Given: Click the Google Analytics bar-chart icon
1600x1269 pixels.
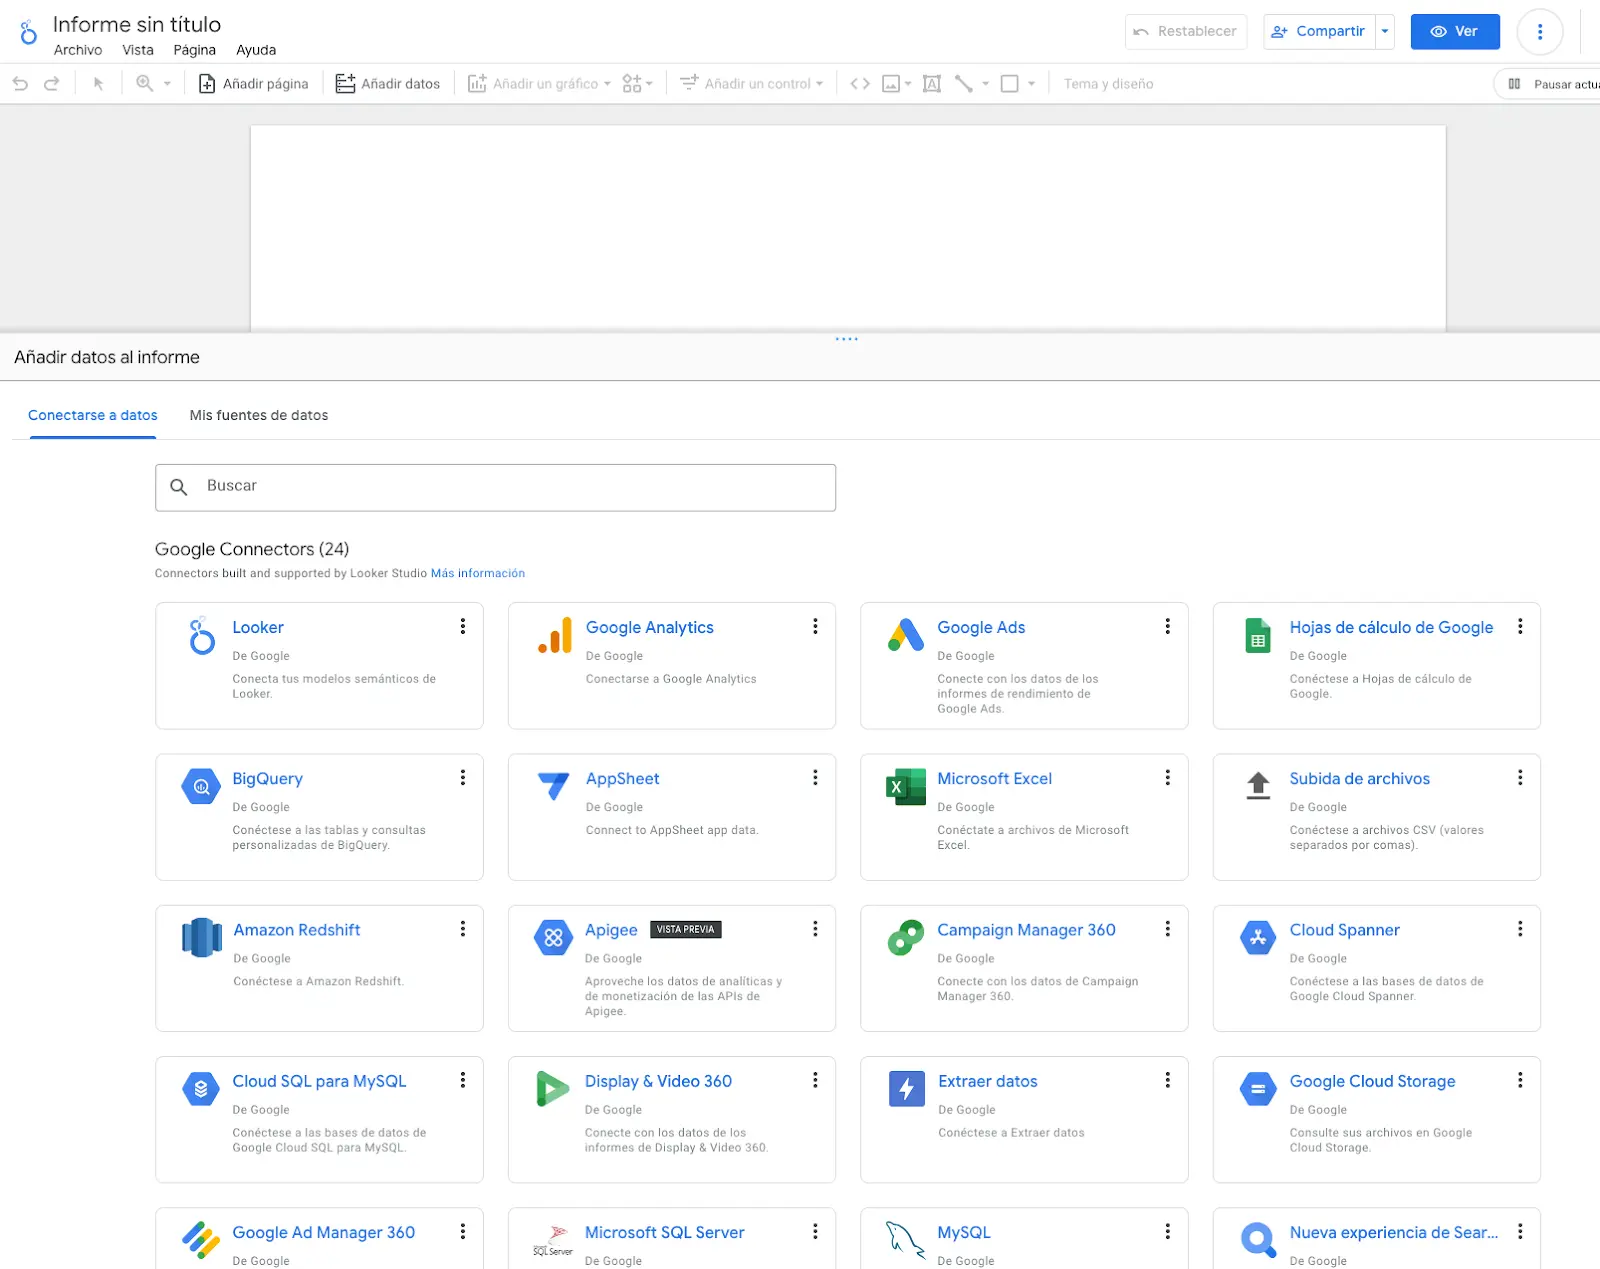Looking at the screenshot, I should click(555, 636).
